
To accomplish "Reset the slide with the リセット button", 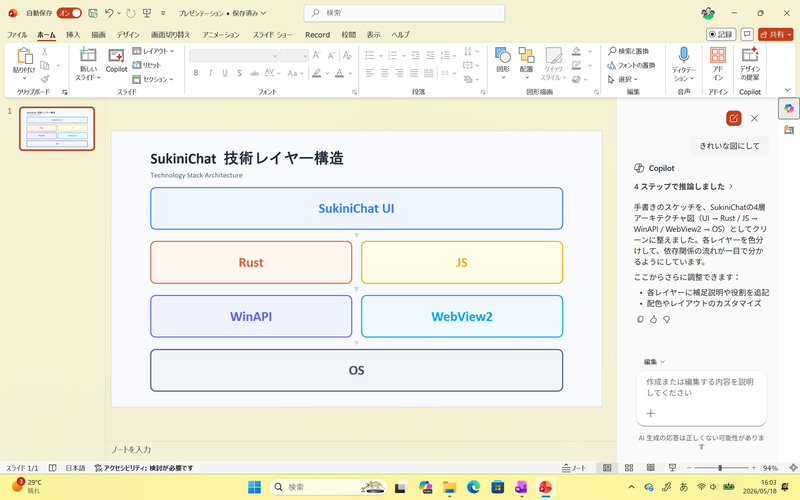I will [147, 65].
